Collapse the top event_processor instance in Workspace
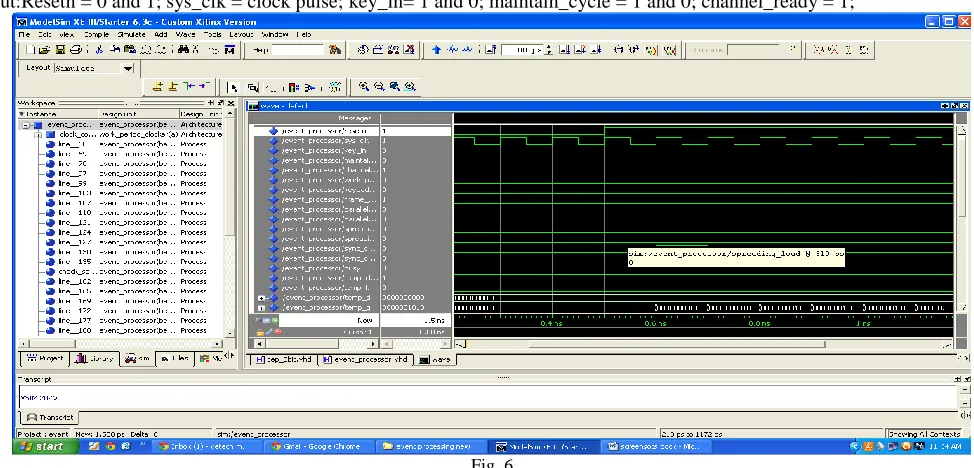This screenshot has width=974, height=468. point(27,125)
